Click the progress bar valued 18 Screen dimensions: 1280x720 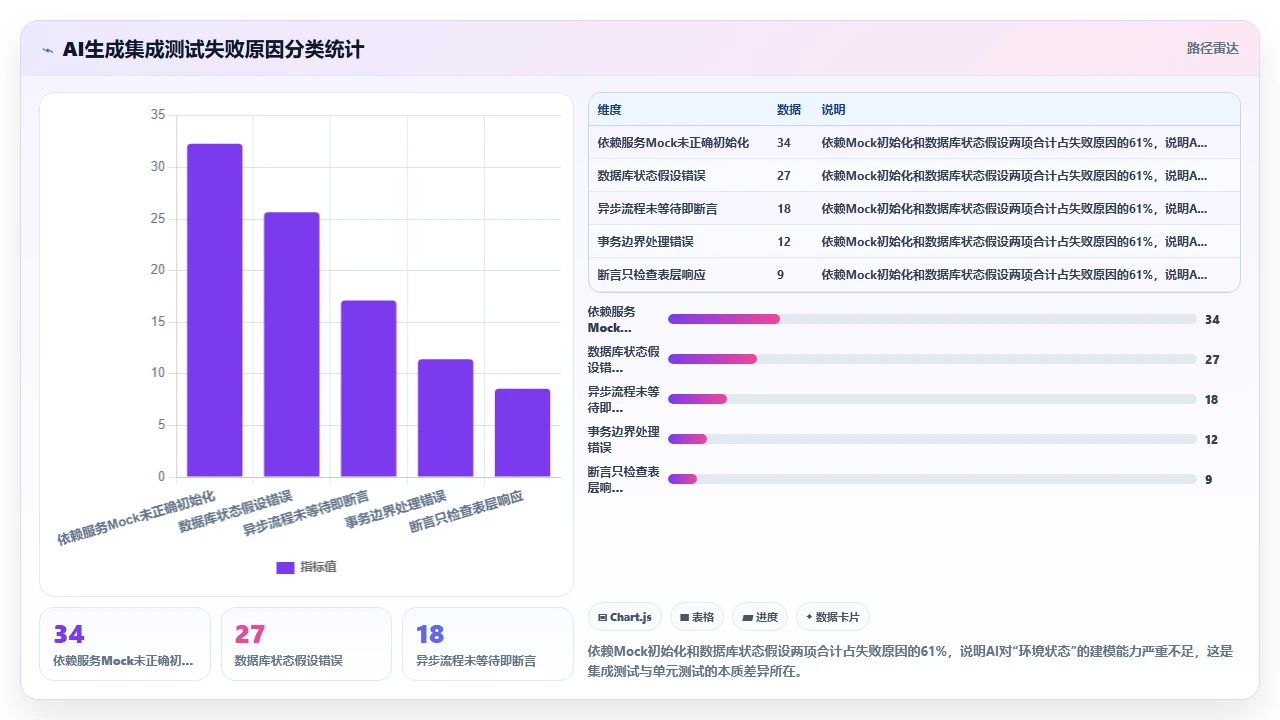click(932, 399)
